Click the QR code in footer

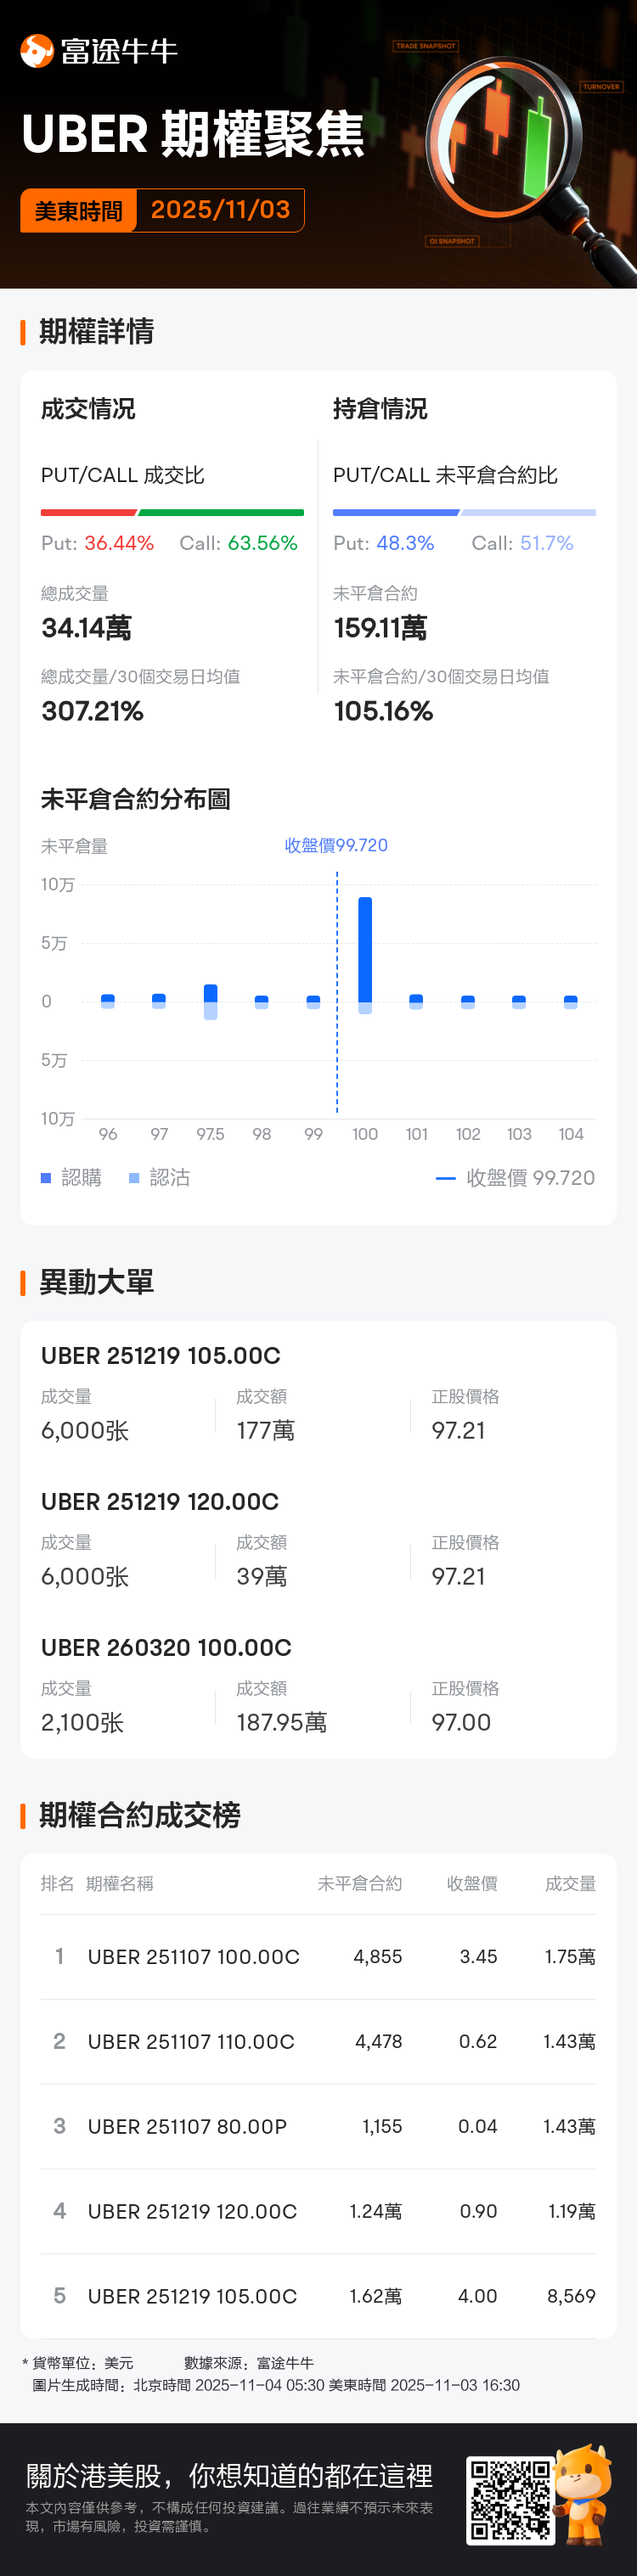(x=510, y=2499)
